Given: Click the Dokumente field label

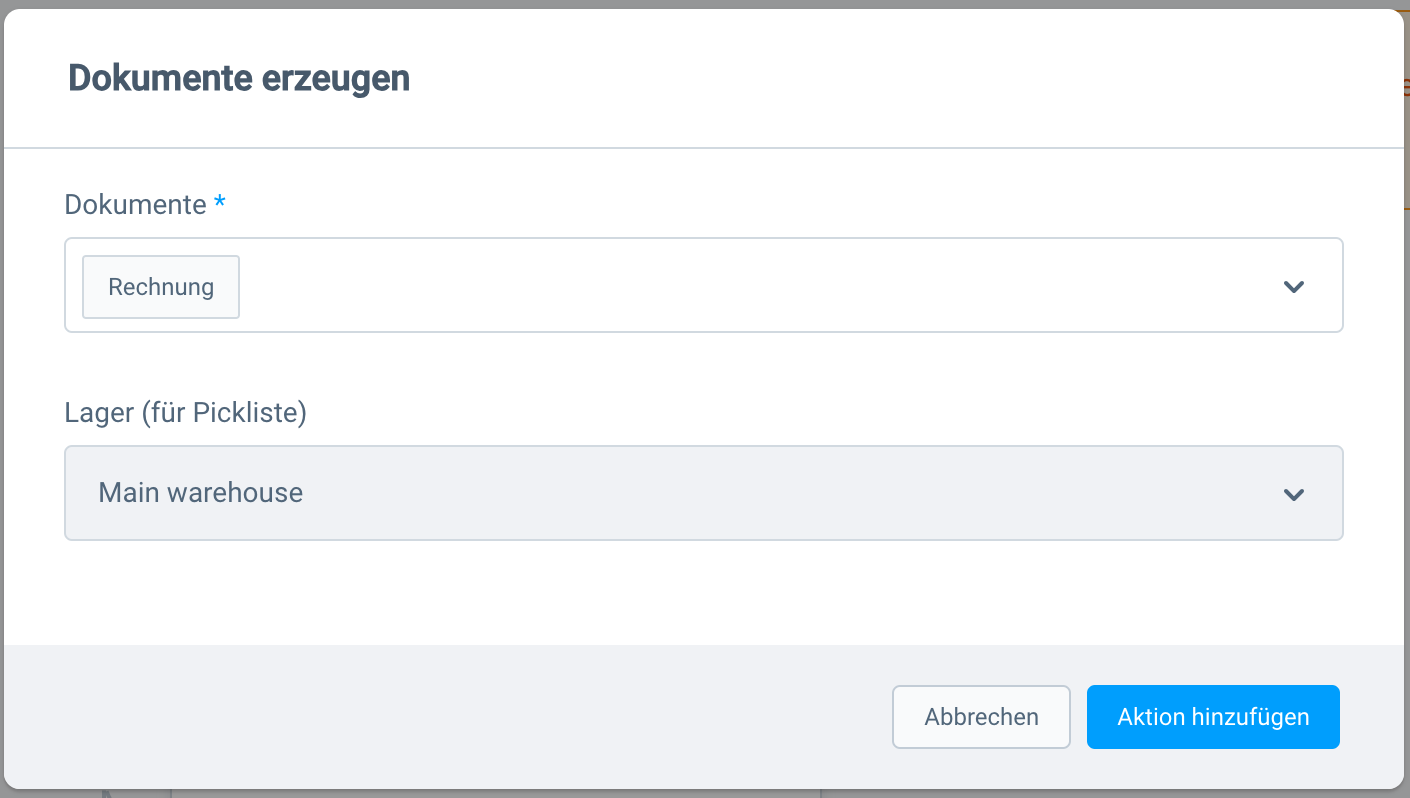Looking at the screenshot, I should point(133,204).
